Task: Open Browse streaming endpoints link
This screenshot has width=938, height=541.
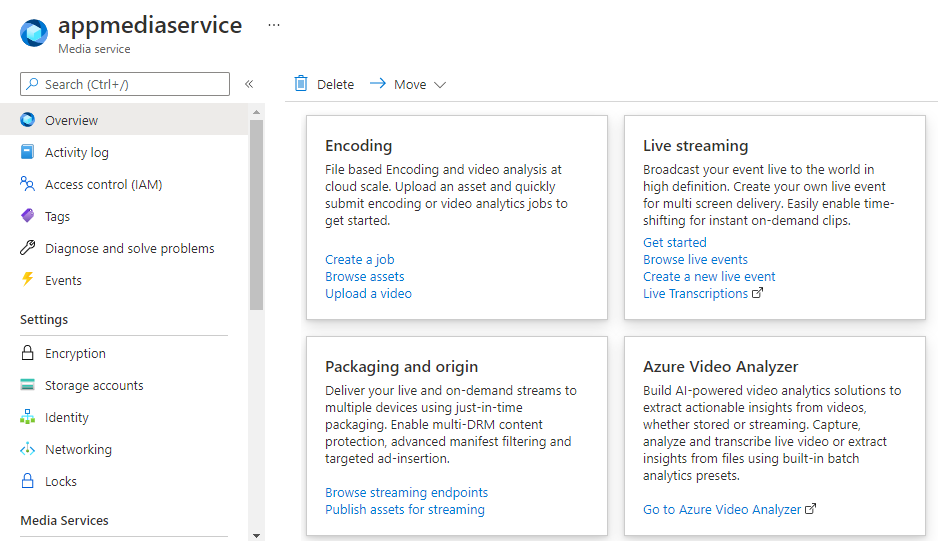Action: [406, 493]
